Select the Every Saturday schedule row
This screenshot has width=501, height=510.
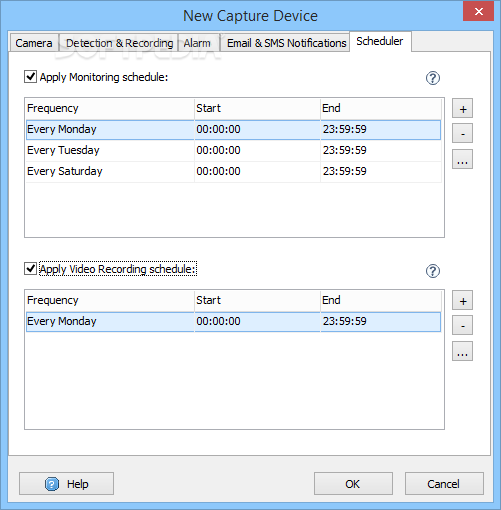[x=233, y=171]
